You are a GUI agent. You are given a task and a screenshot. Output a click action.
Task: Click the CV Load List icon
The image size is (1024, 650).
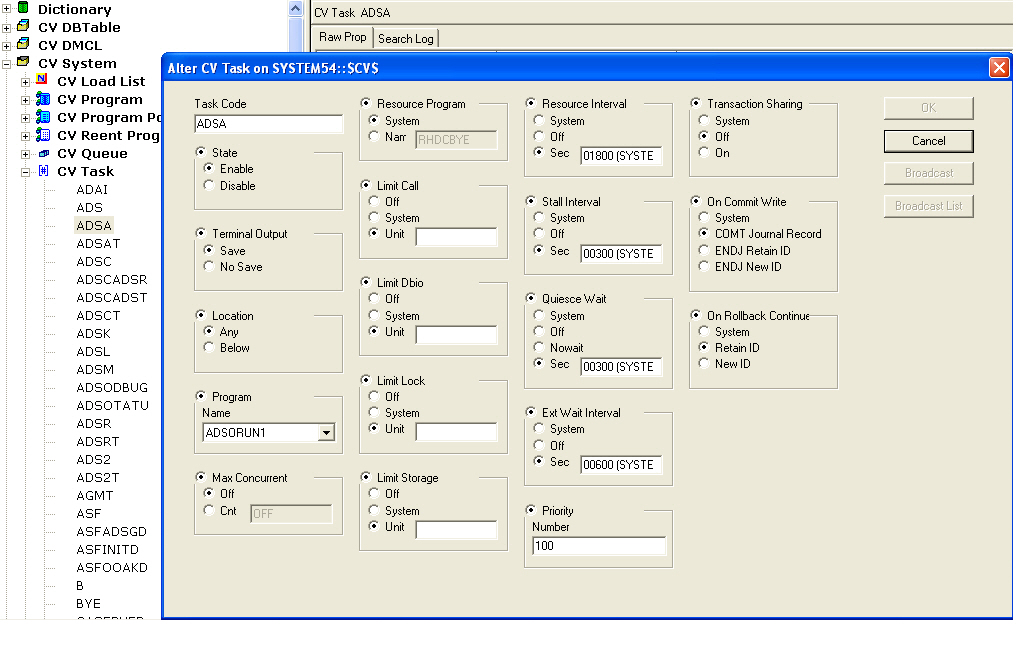point(42,80)
